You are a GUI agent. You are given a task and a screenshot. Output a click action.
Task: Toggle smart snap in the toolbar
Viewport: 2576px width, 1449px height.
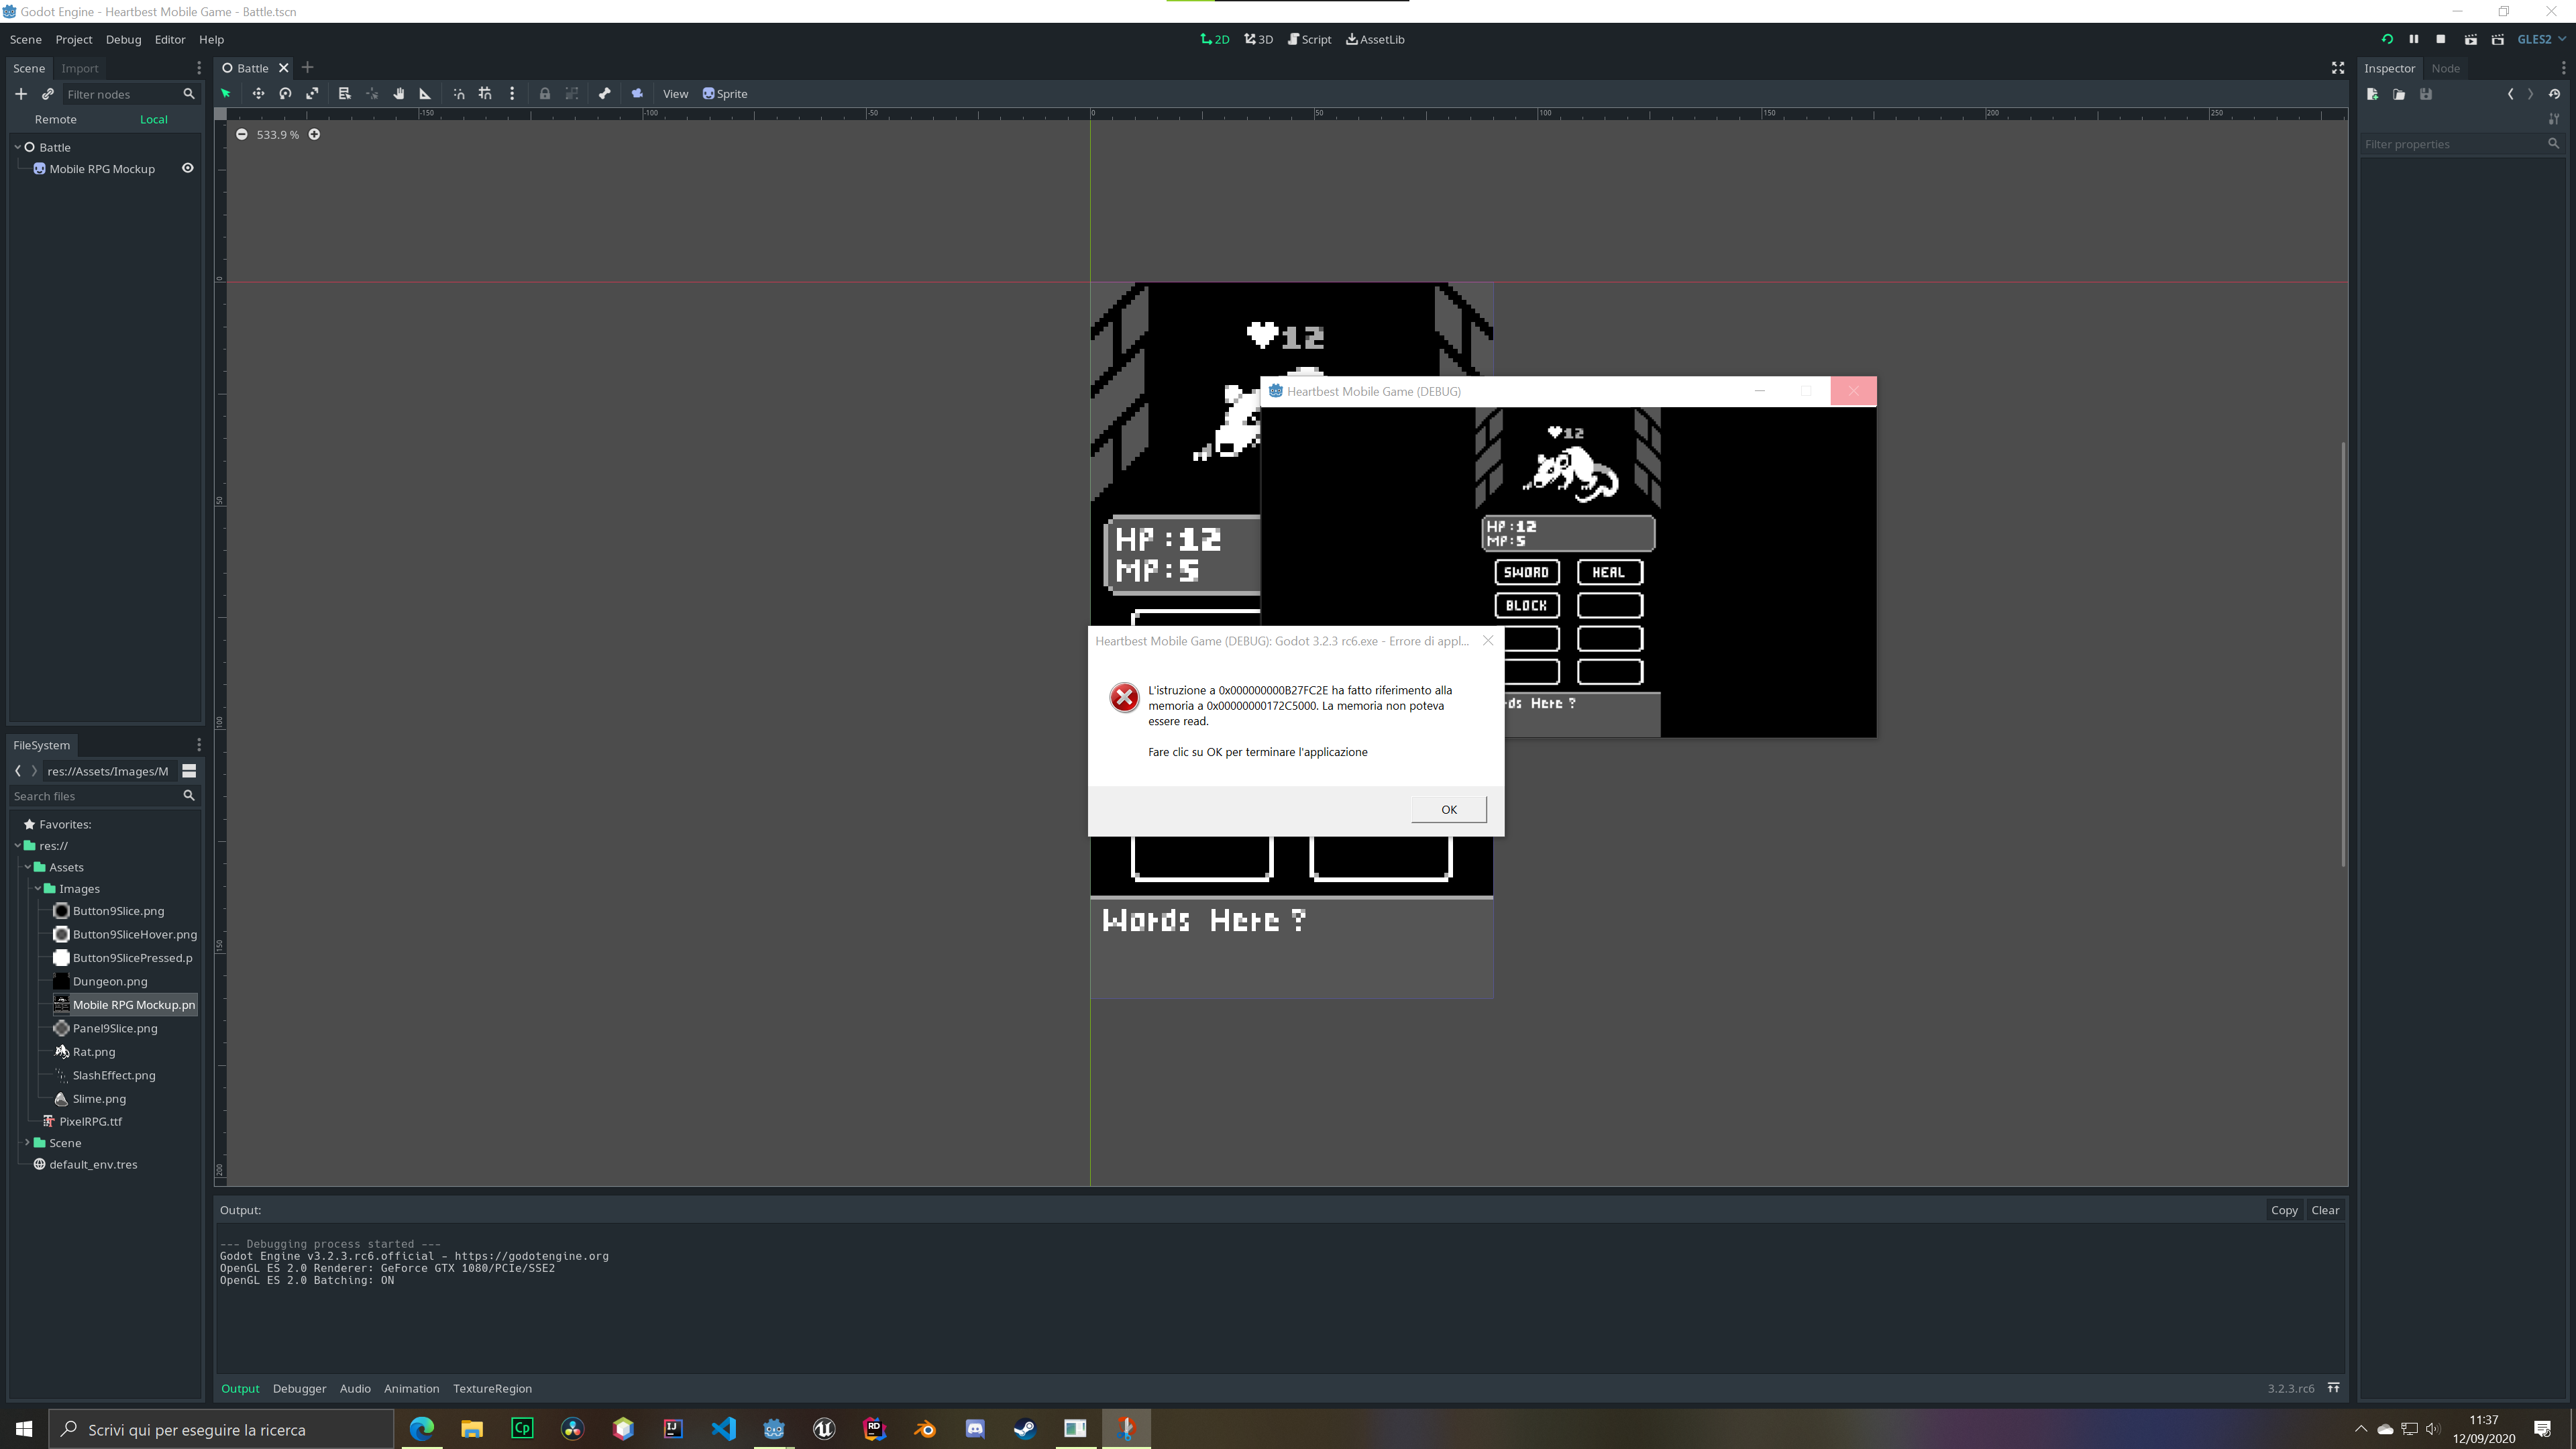coord(459,94)
